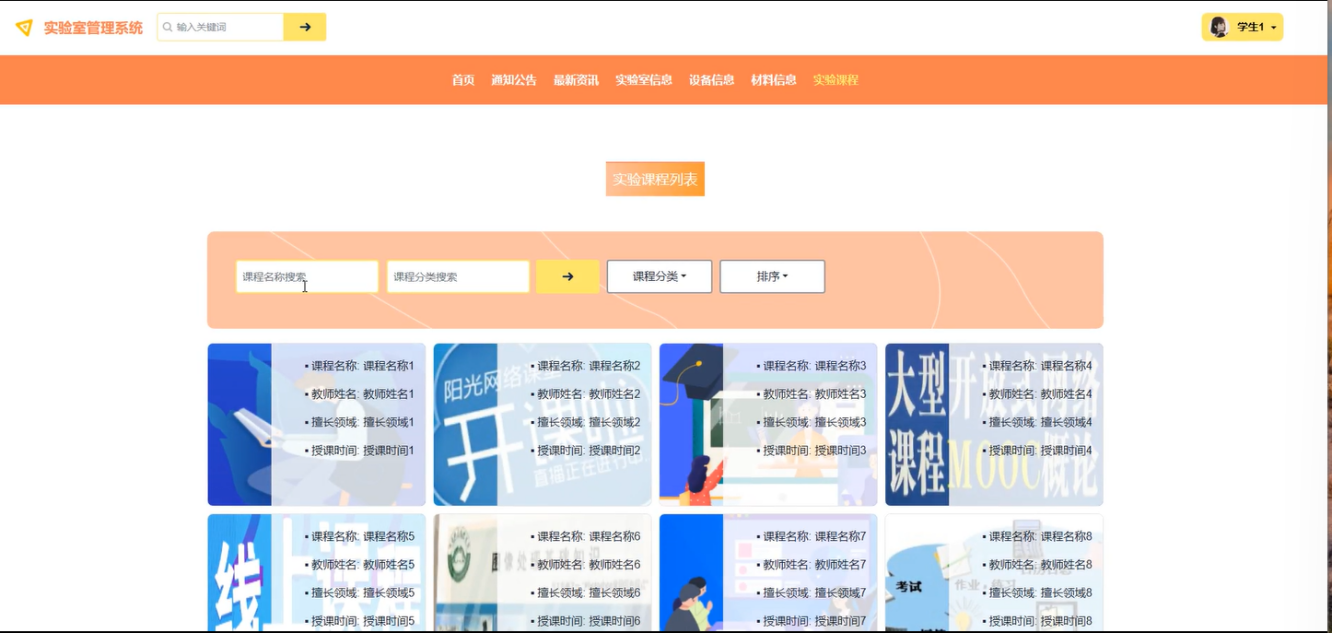The image size is (1332, 633).
Task: Open course card 课程名称7 thumbnail
Action: pyautogui.click(x=769, y=573)
